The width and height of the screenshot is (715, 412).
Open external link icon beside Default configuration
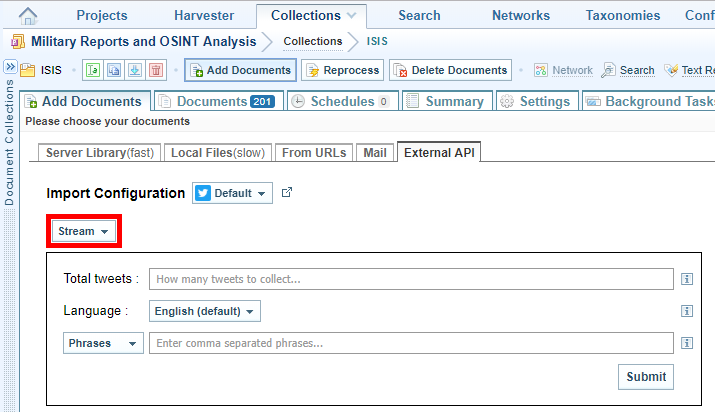tap(287, 192)
